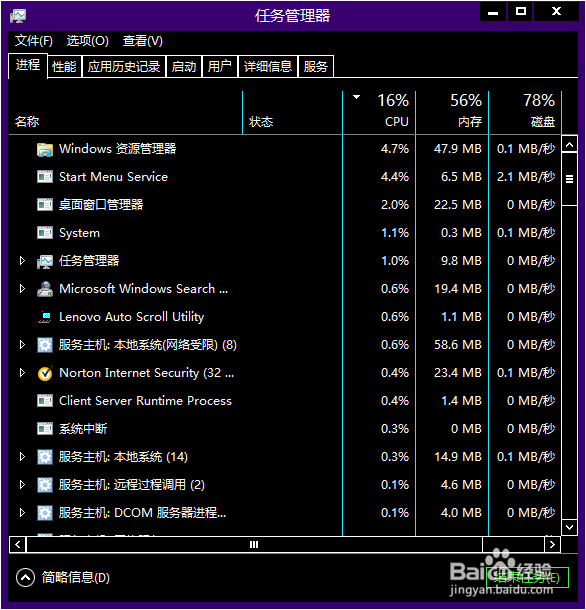Switch to the 启动 tab
586x610 pixels.
click(x=184, y=67)
